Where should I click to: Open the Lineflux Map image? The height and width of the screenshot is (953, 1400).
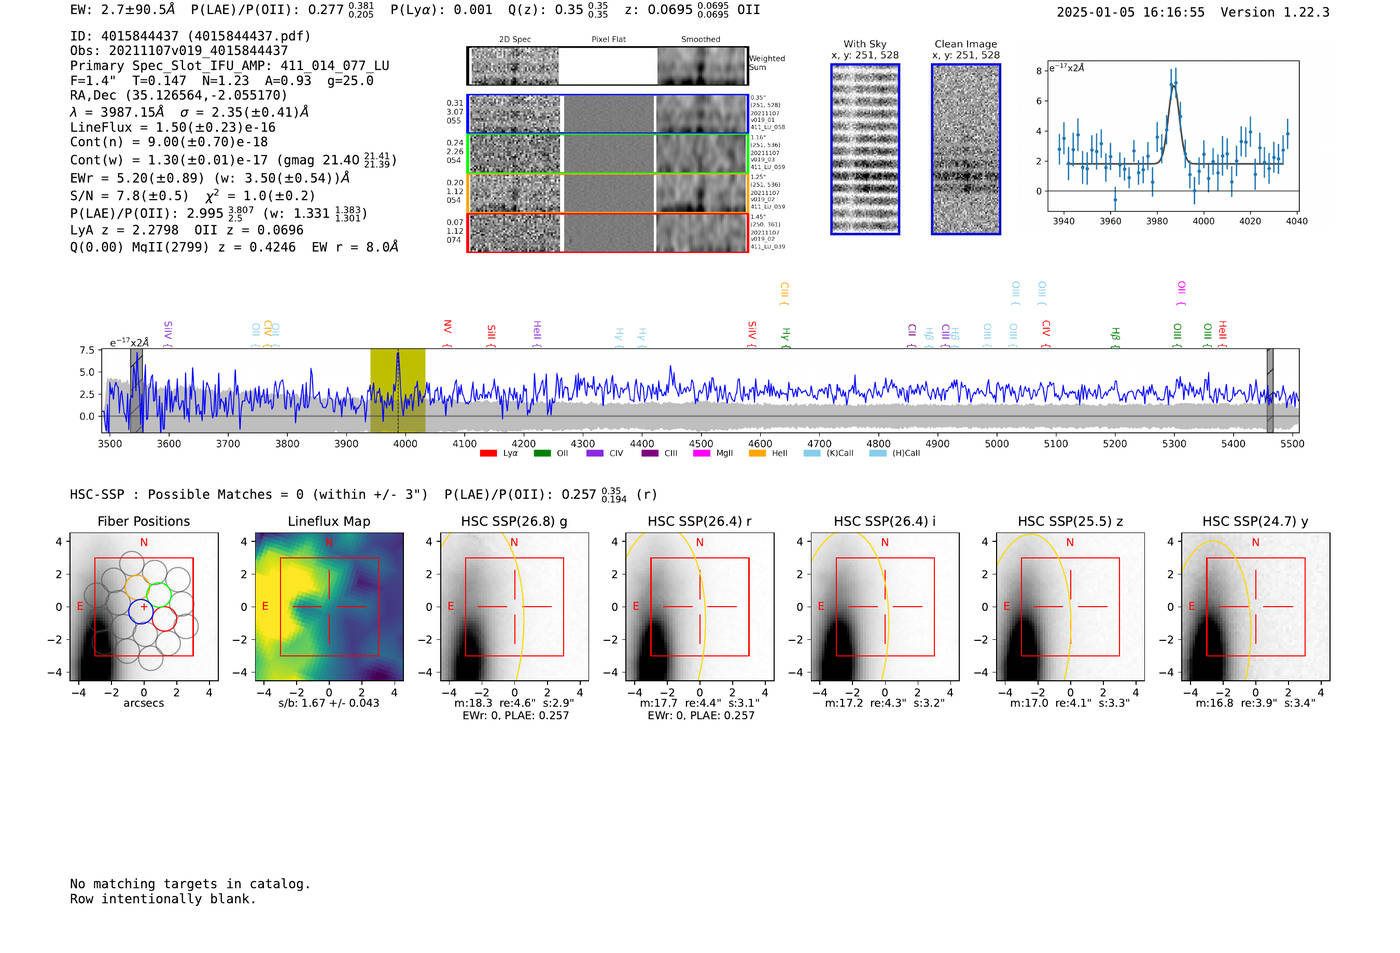coord(329,606)
